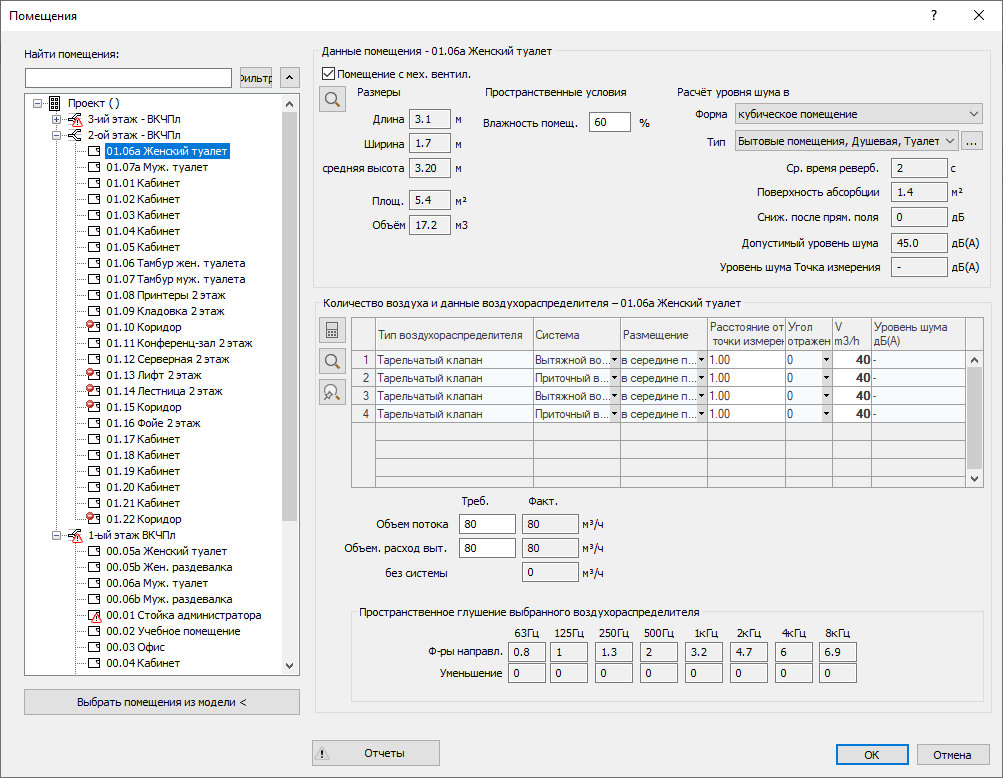Click floor icon of 2-ой этаж - ВКЧПл
This screenshot has height=778, width=1003.
(75, 135)
